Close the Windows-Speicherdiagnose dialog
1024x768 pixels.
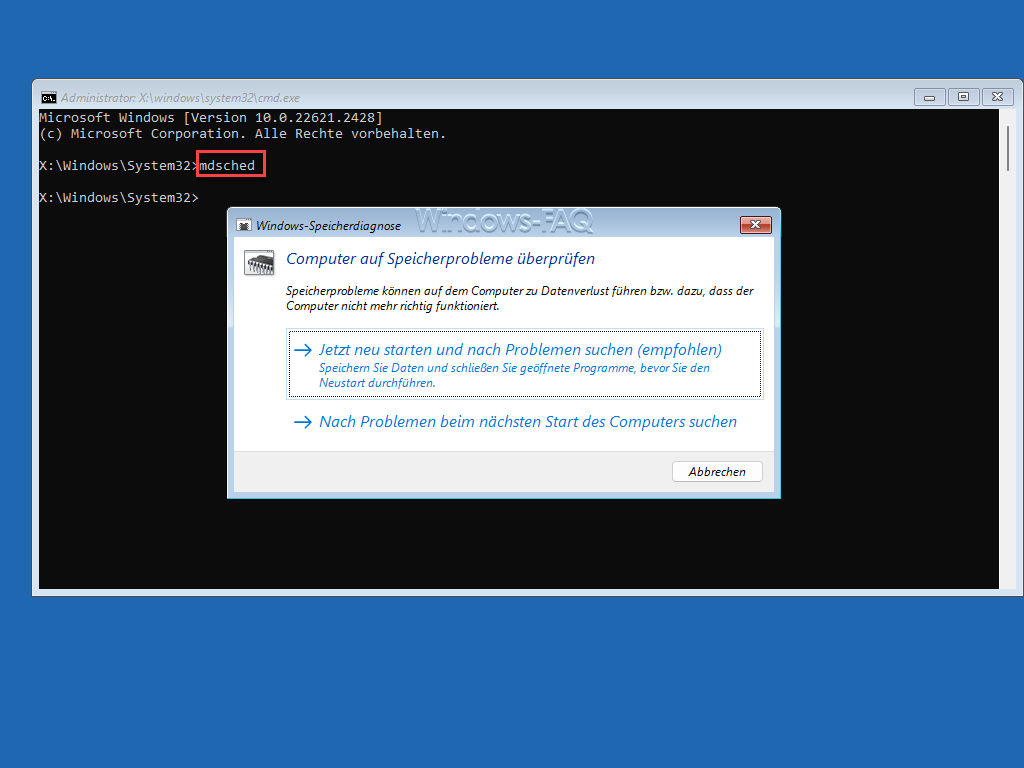pos(756,225)
